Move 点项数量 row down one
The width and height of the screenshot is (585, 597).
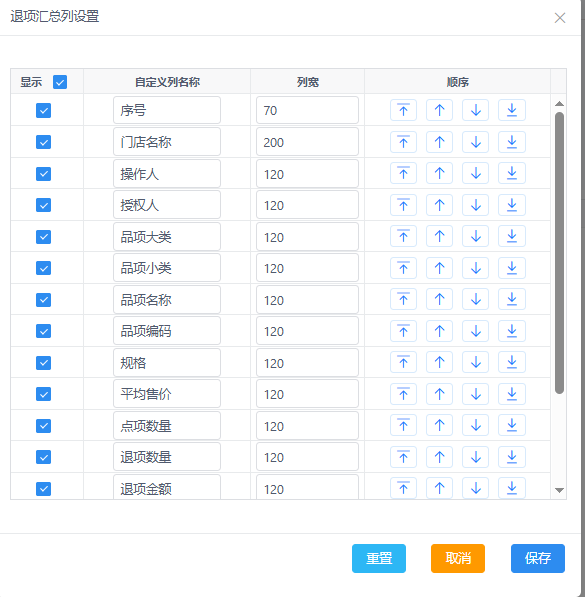(x=476, y=425)
